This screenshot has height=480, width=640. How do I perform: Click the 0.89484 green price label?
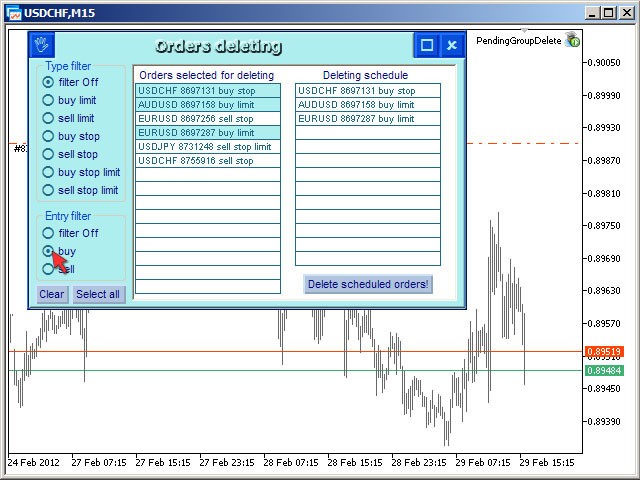coord(604,371)
